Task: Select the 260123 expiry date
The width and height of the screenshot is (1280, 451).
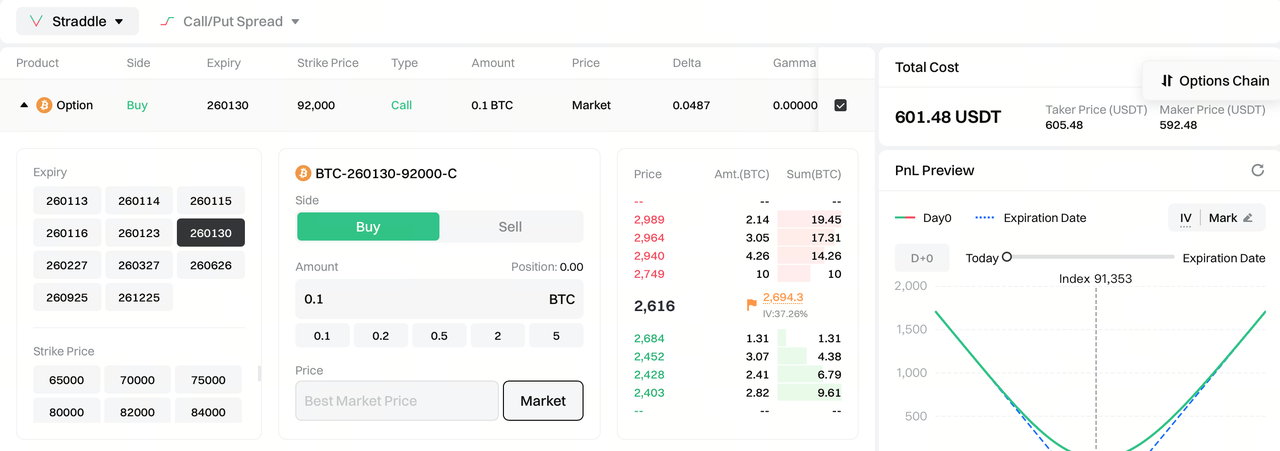Action: click(139, 233)
